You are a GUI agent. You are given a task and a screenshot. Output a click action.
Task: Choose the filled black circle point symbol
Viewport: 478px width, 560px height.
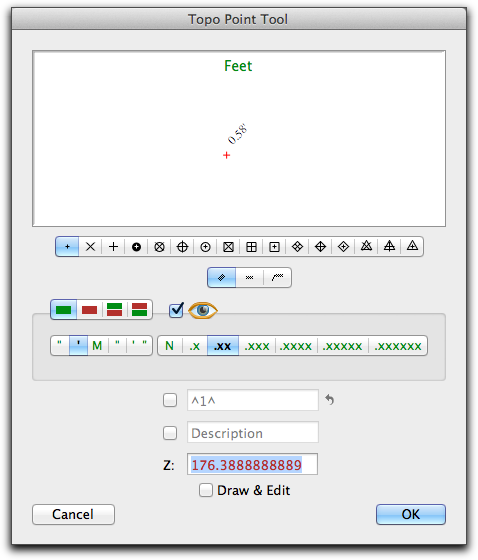coord(136,247)
